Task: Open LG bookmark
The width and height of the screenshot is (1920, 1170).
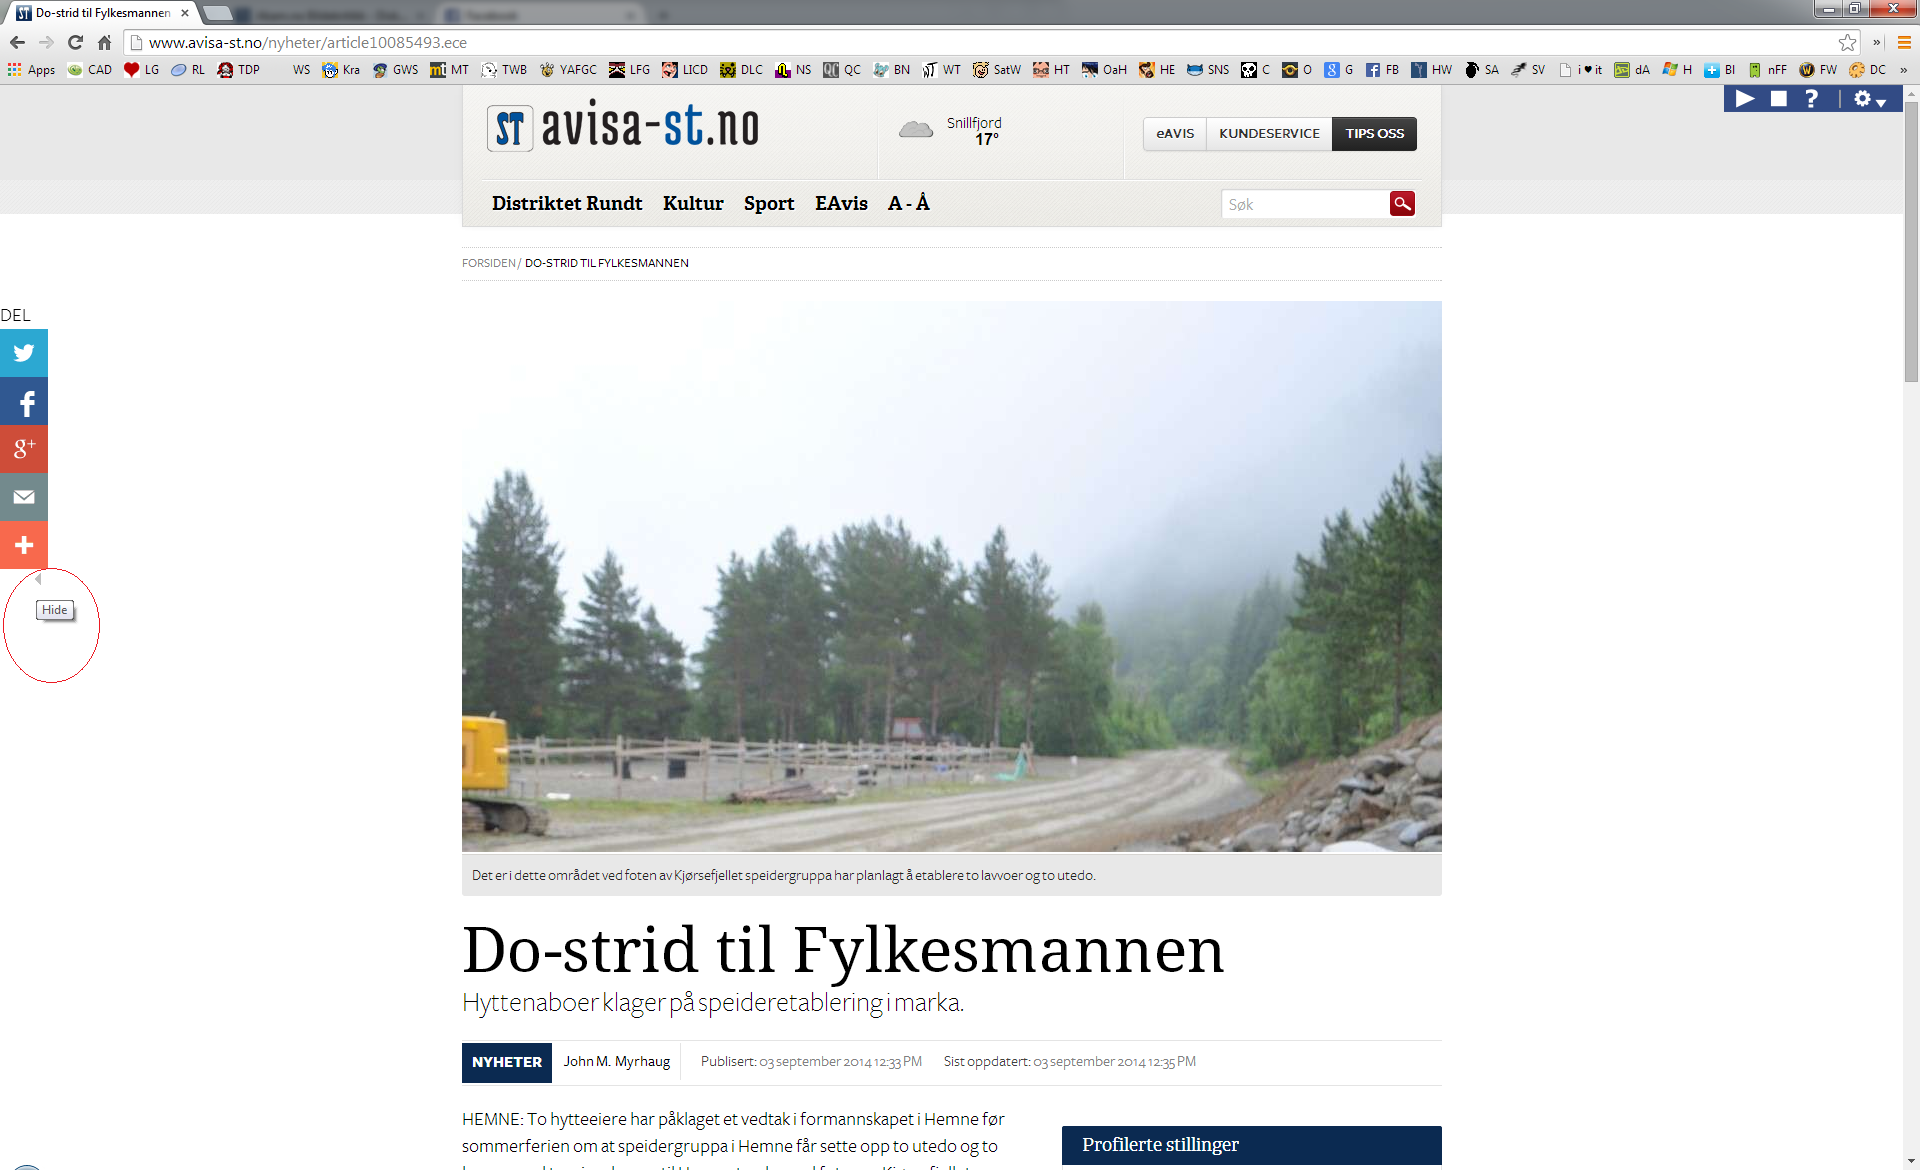Action: pos(141,70)
